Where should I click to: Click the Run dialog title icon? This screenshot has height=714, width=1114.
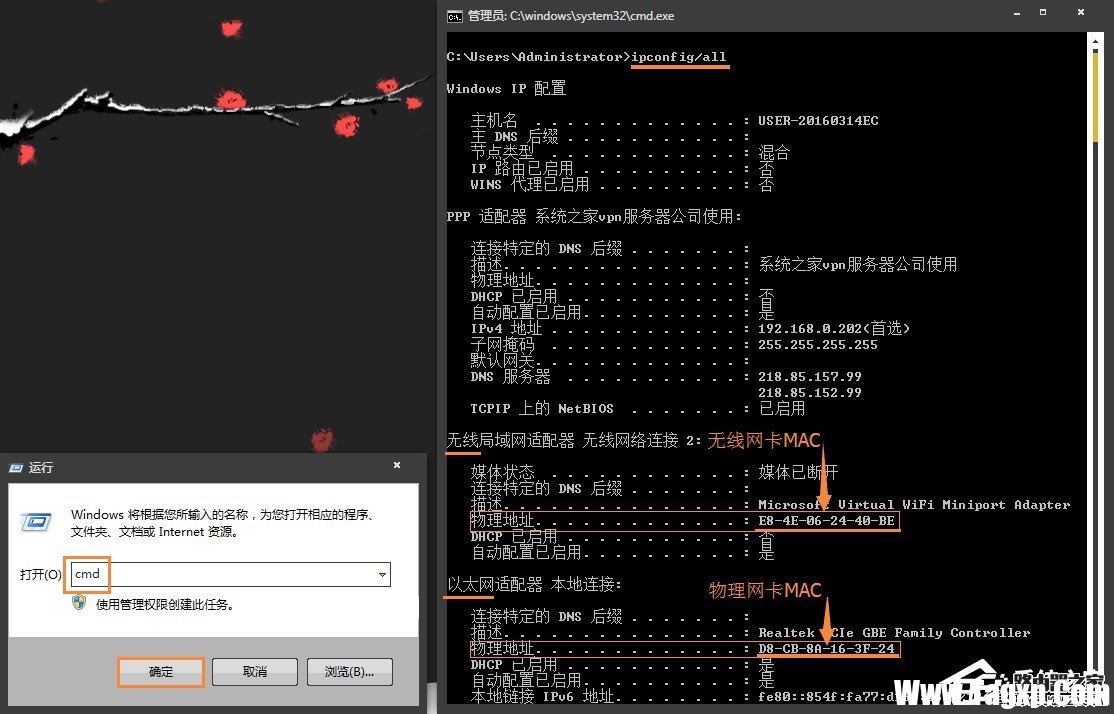point(16,467)
